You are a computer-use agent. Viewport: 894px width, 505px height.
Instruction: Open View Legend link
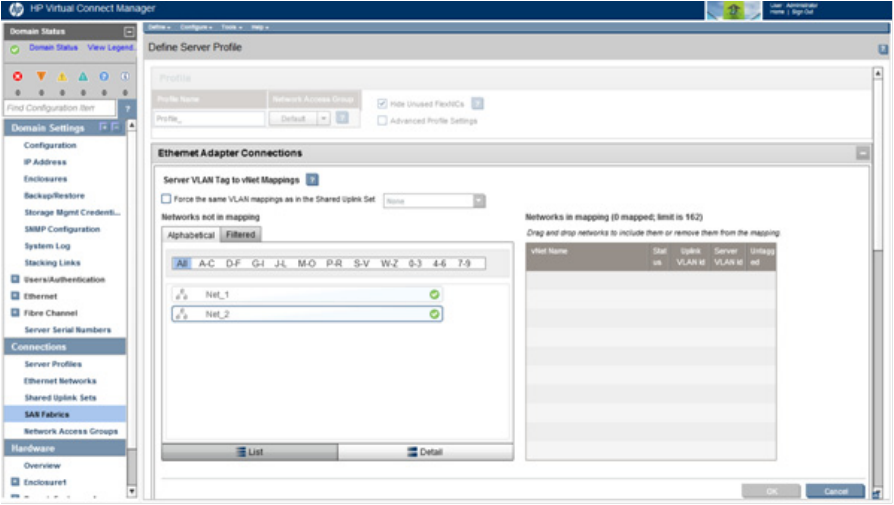(111, 48)
